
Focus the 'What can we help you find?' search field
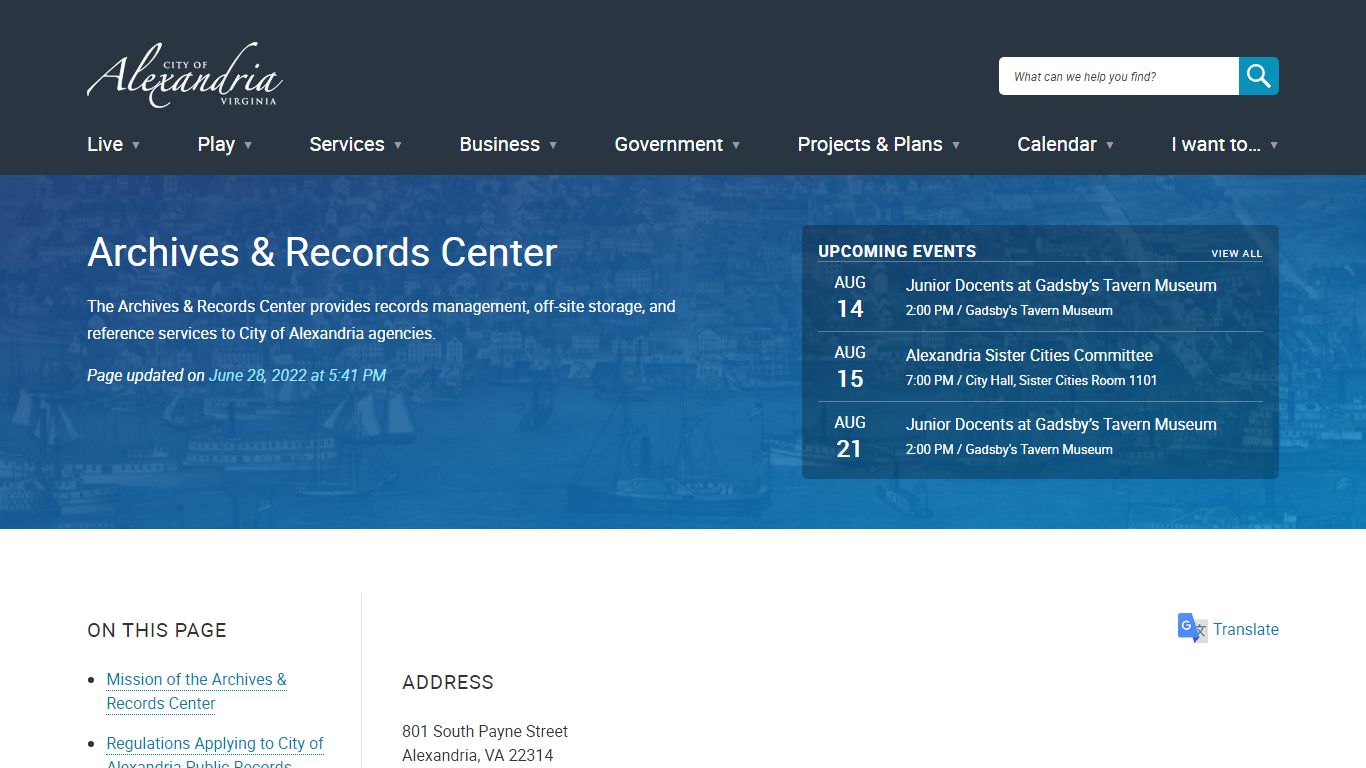click(1119, 76)
